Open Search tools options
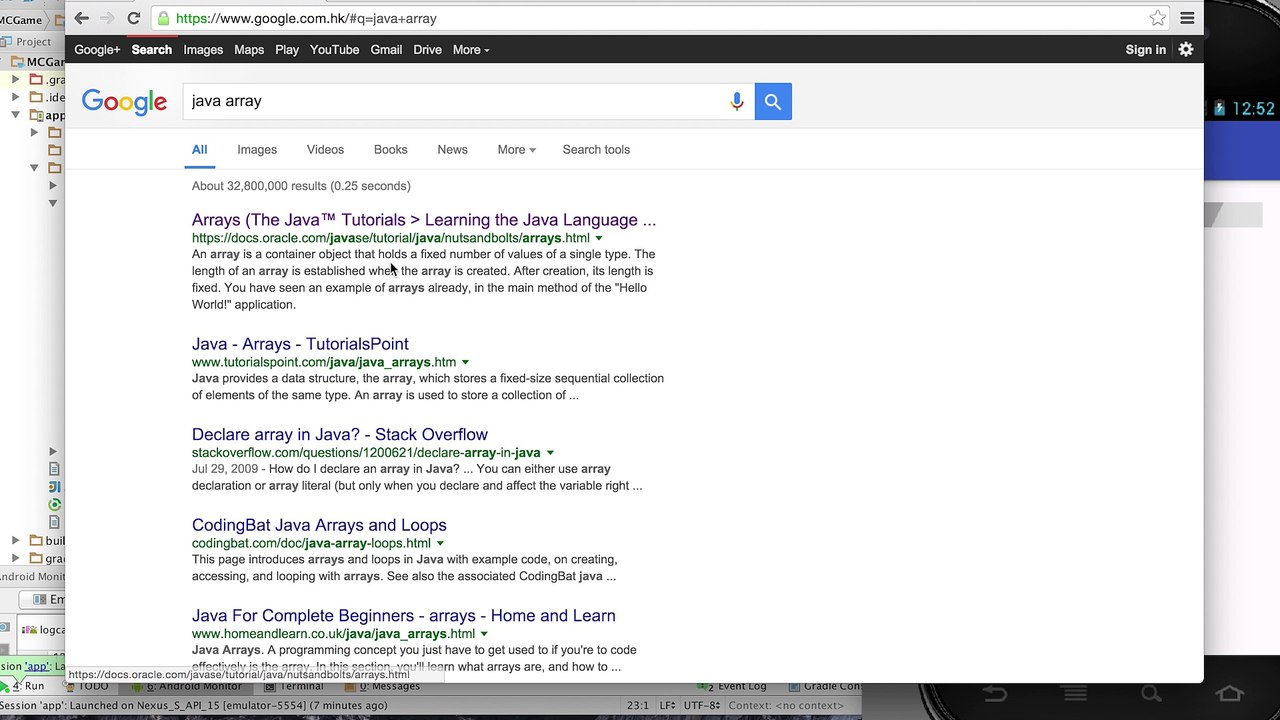 click(596, 150)
